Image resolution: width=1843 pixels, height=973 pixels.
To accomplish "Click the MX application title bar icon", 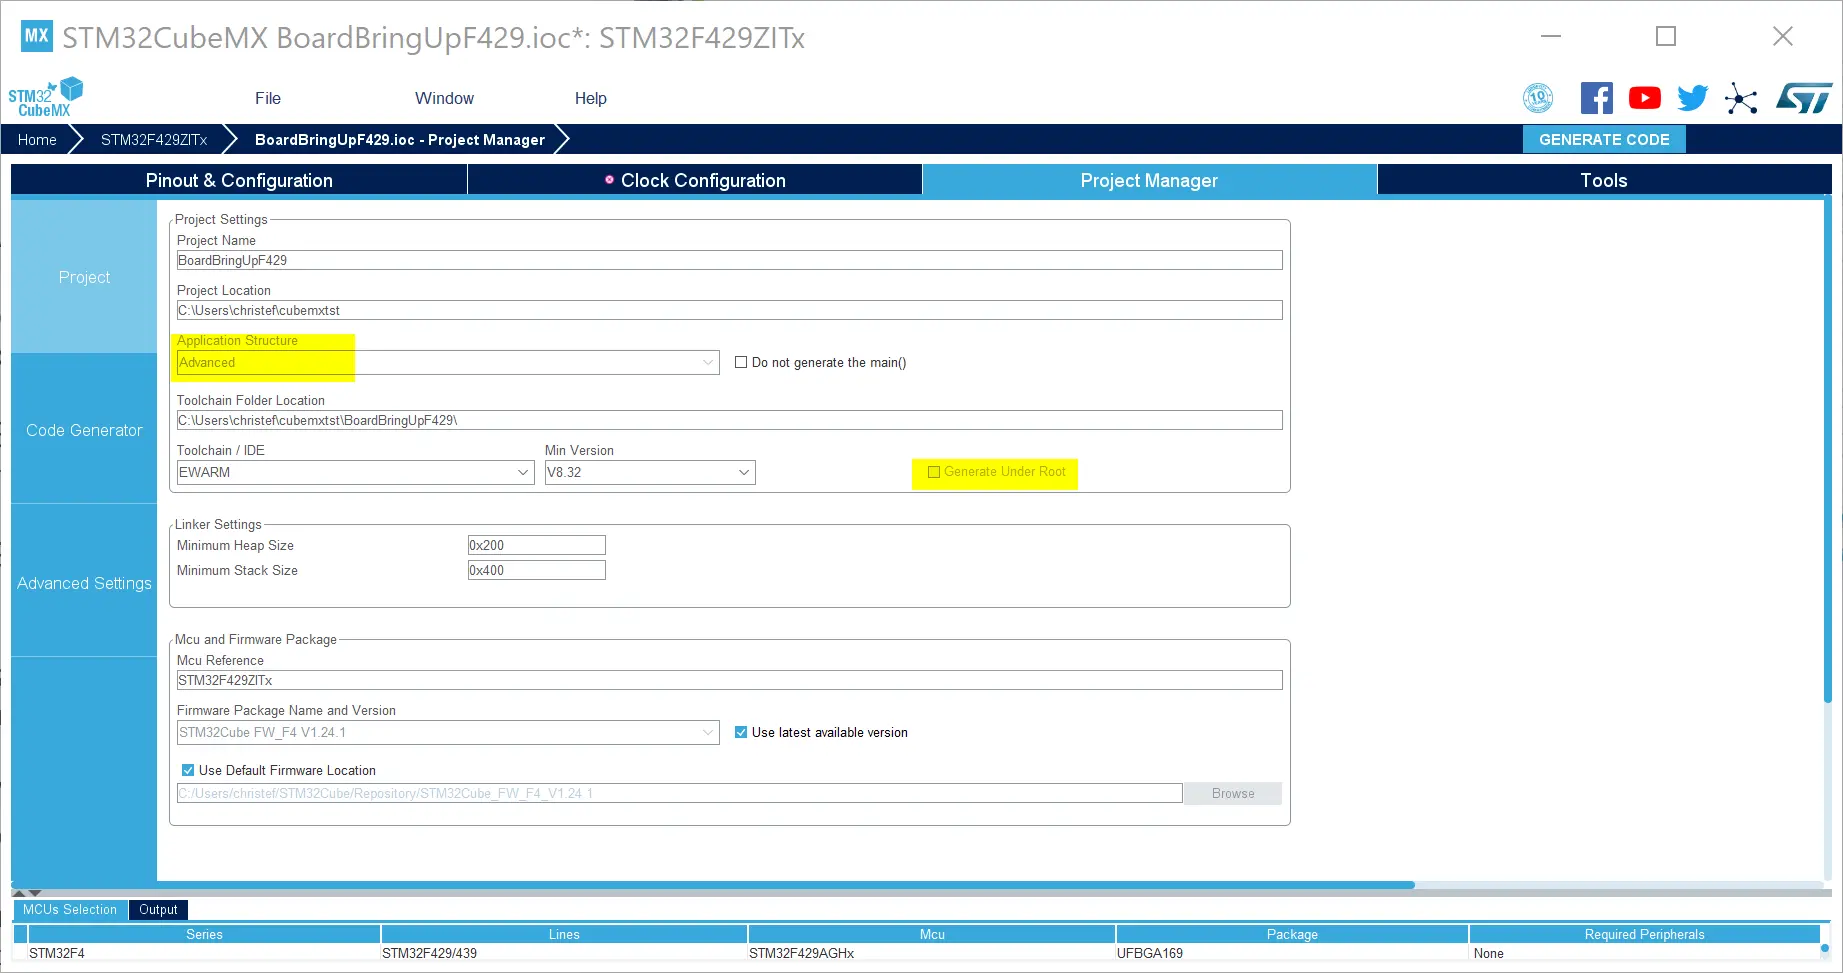I will (x=36, y=36).
